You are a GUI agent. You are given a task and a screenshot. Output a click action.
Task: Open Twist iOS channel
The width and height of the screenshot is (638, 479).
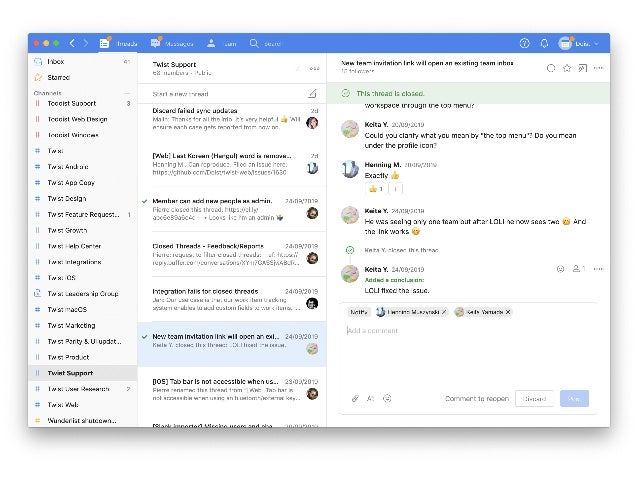click(x=83, y=278)
